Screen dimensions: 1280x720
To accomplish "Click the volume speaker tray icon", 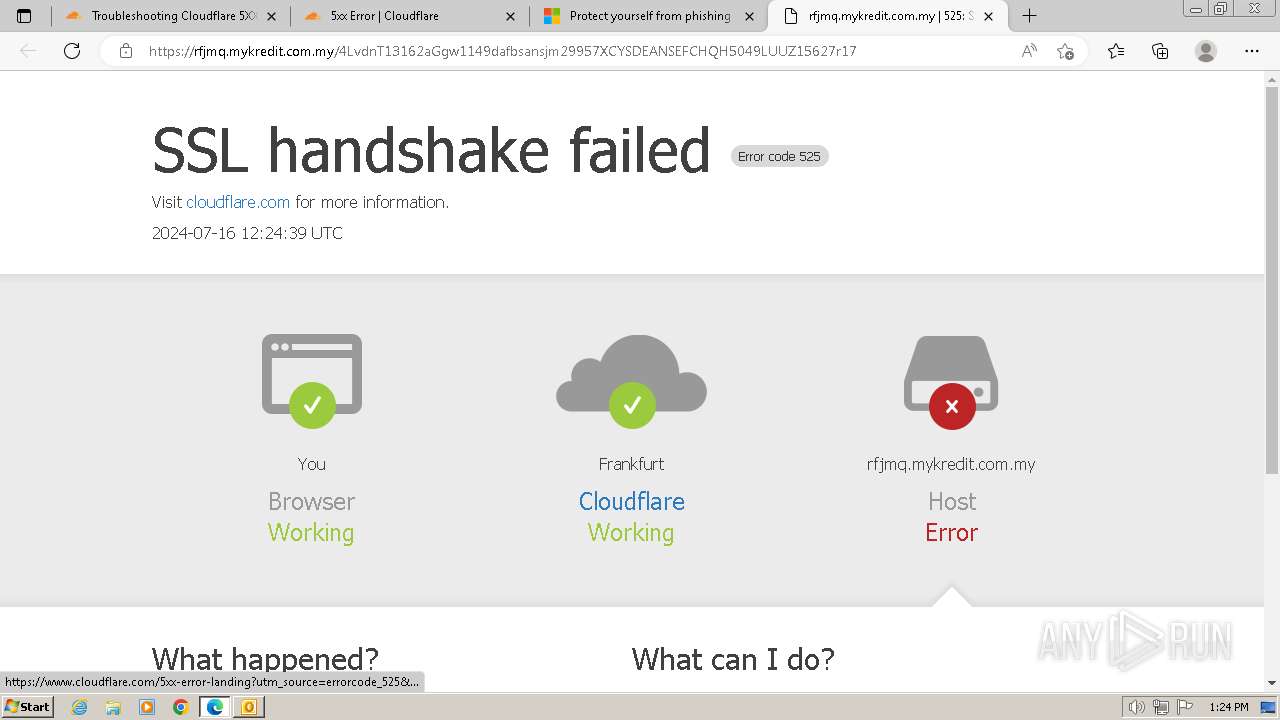I will click(1137, 707).
